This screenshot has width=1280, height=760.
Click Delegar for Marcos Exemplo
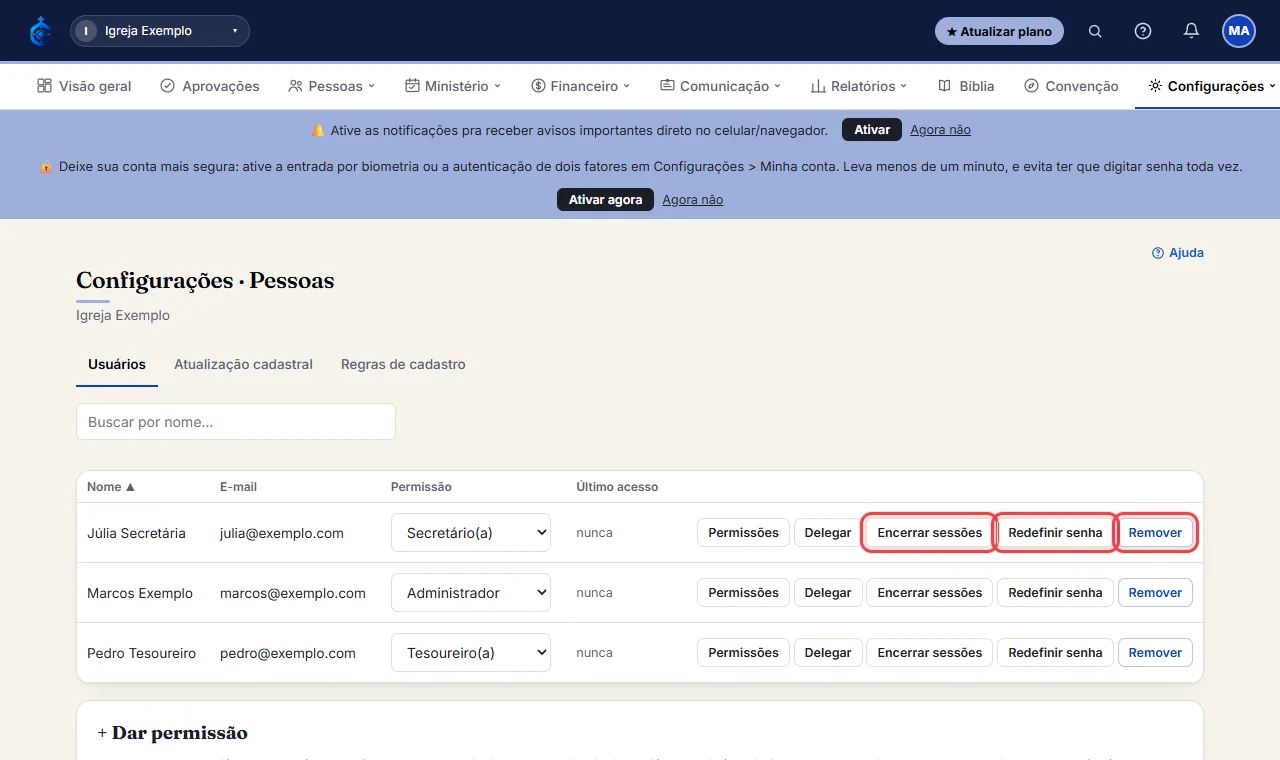tap(828, 593)
